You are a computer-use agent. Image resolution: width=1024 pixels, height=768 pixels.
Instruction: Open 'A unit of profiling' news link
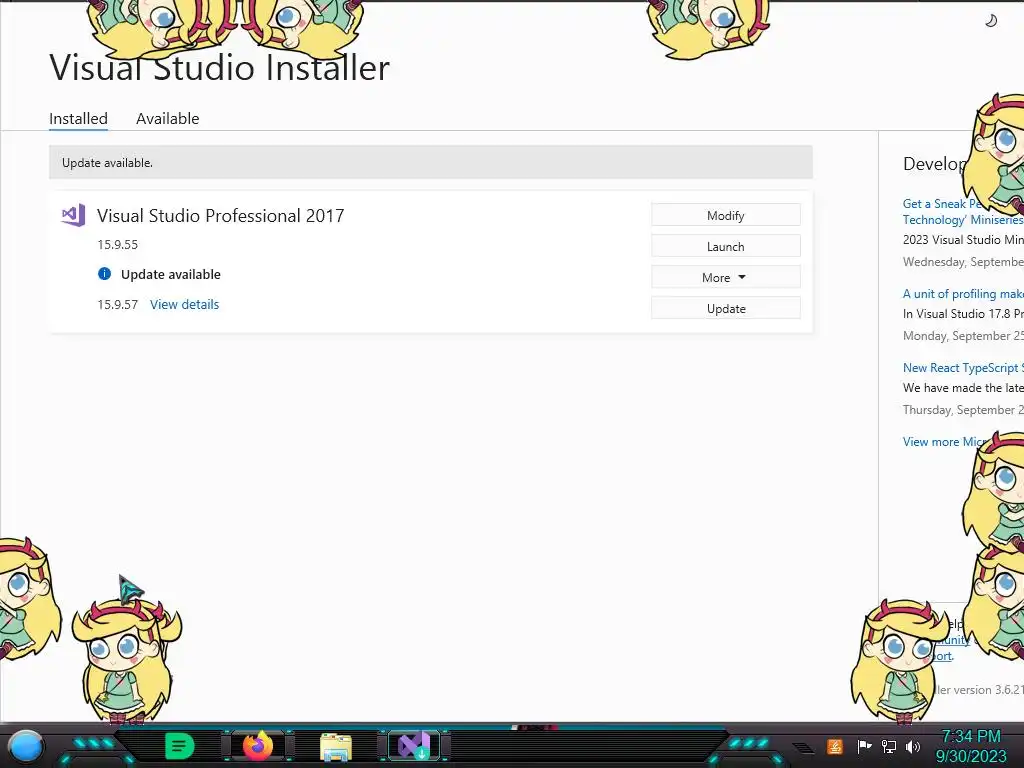[963, 294]
